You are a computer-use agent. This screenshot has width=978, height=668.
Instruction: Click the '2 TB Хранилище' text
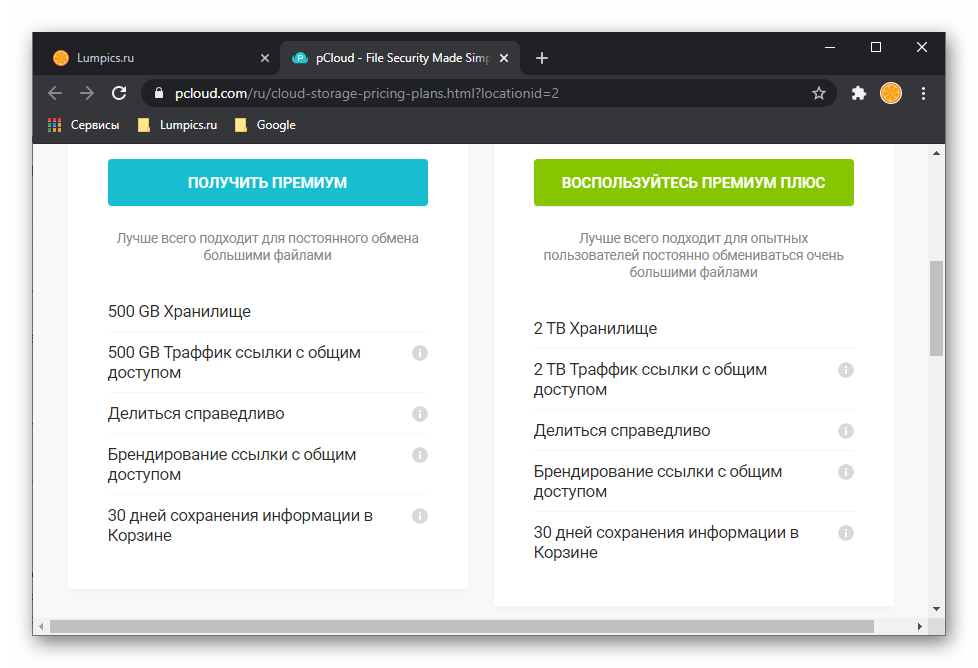(x=596, y=329)
